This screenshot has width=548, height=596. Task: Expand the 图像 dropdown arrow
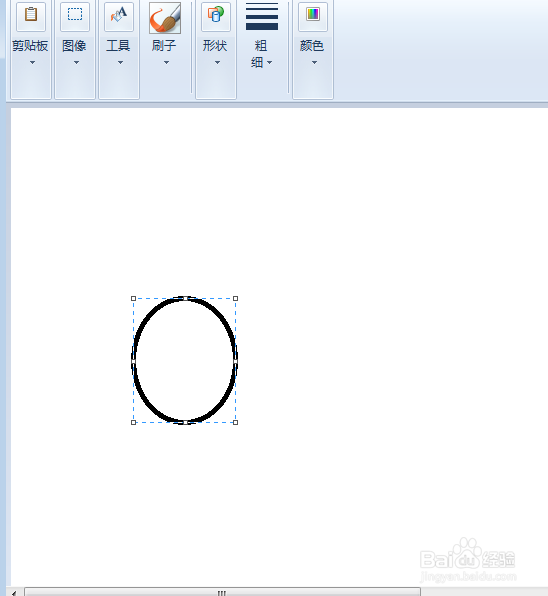[x=76, y=62]
